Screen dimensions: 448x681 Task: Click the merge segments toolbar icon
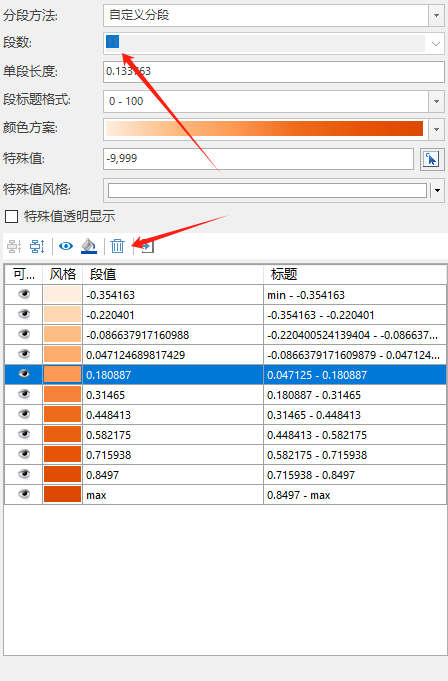coord(14,246)
